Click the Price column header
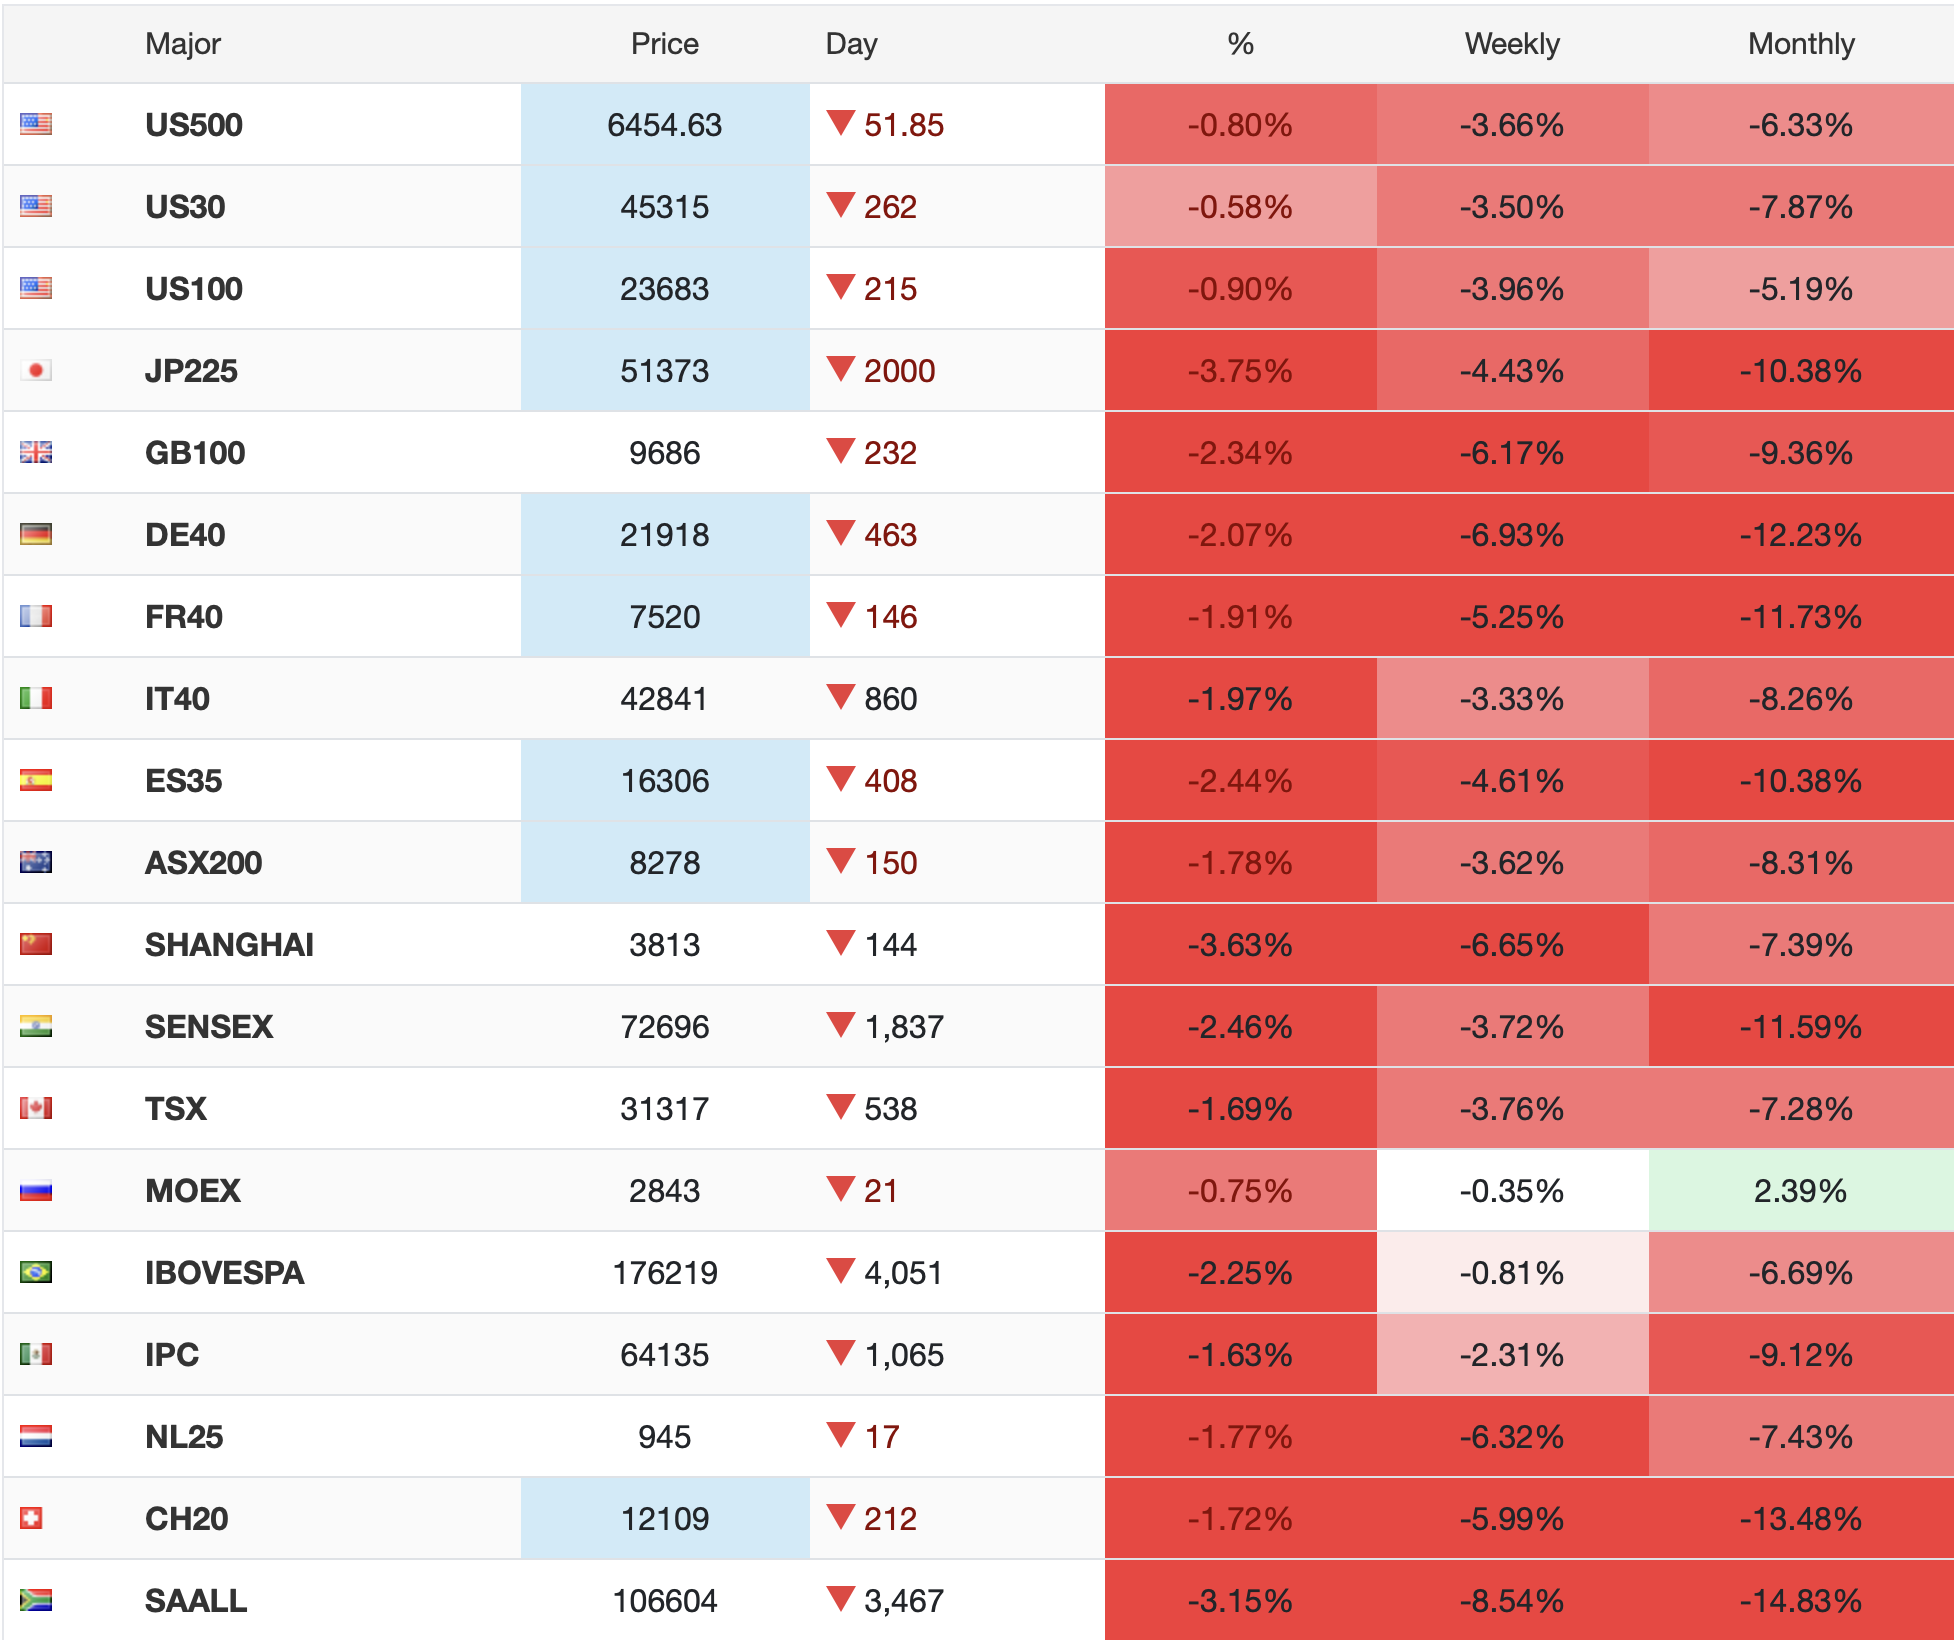 (x=664, y=44)
